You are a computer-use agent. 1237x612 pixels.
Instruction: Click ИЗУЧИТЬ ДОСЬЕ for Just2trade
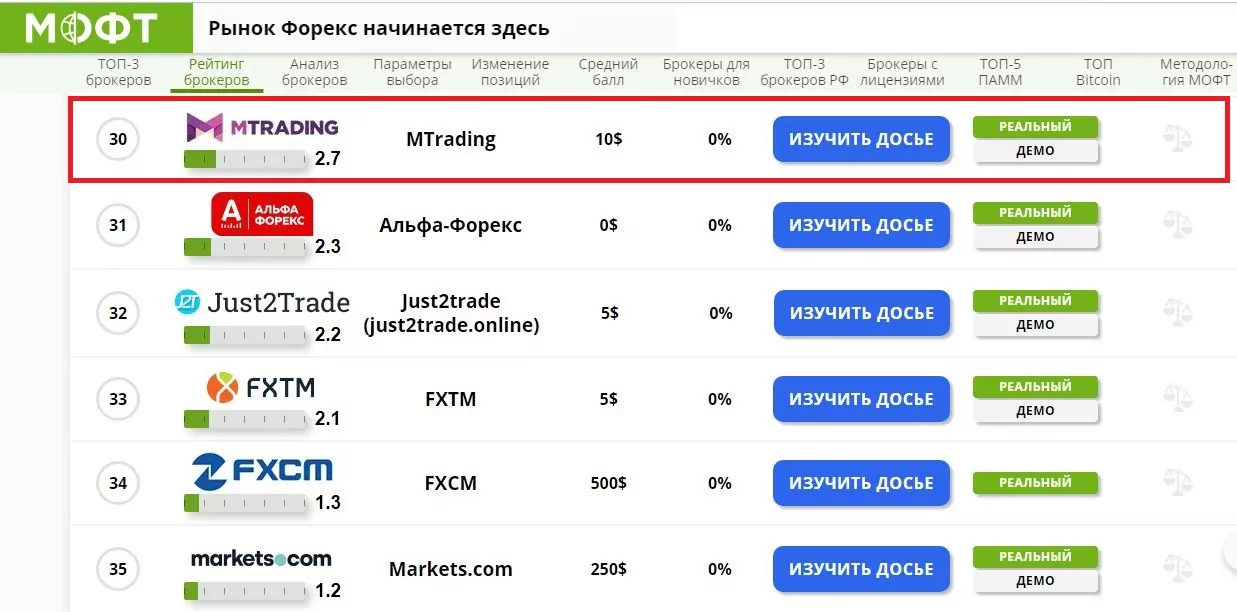coord(861,313)
